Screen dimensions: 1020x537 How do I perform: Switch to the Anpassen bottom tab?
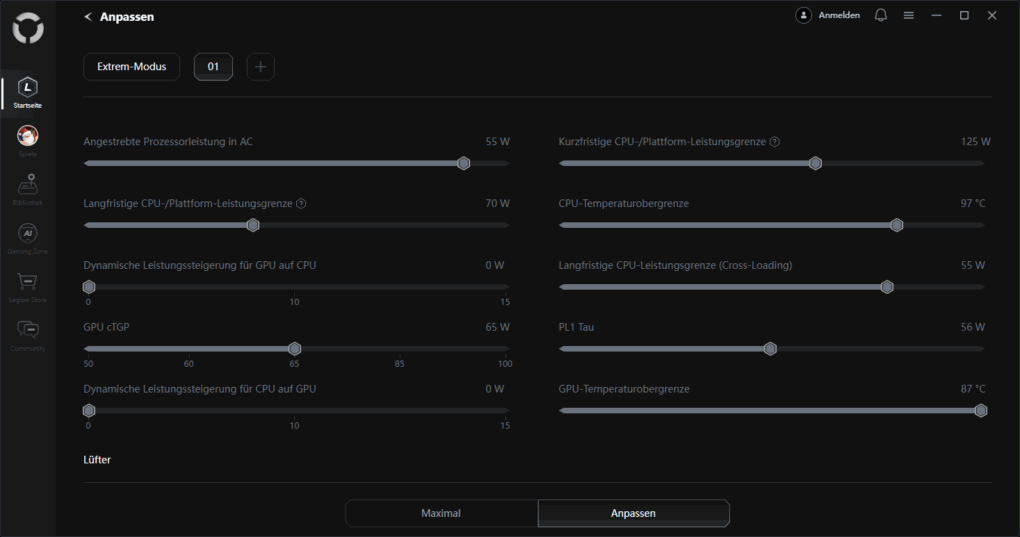tap(633, 513)
